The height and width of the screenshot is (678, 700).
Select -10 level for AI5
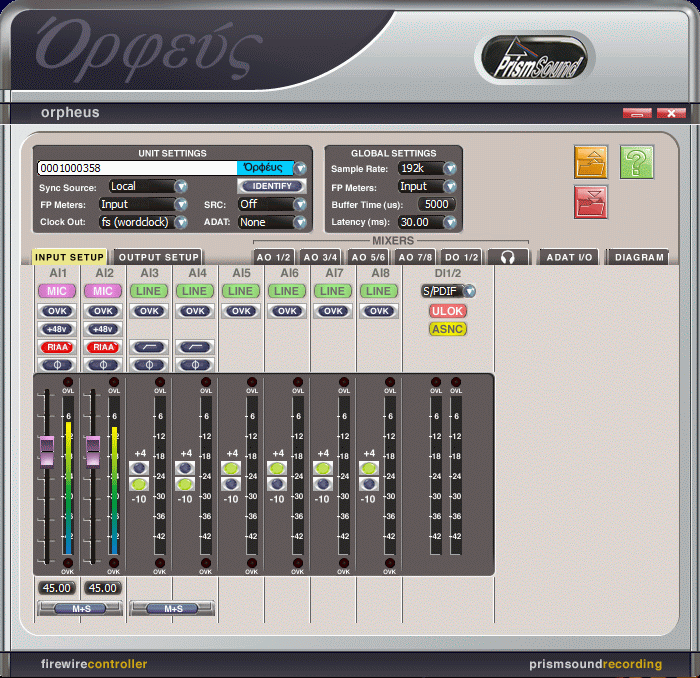tap(231, 484)
